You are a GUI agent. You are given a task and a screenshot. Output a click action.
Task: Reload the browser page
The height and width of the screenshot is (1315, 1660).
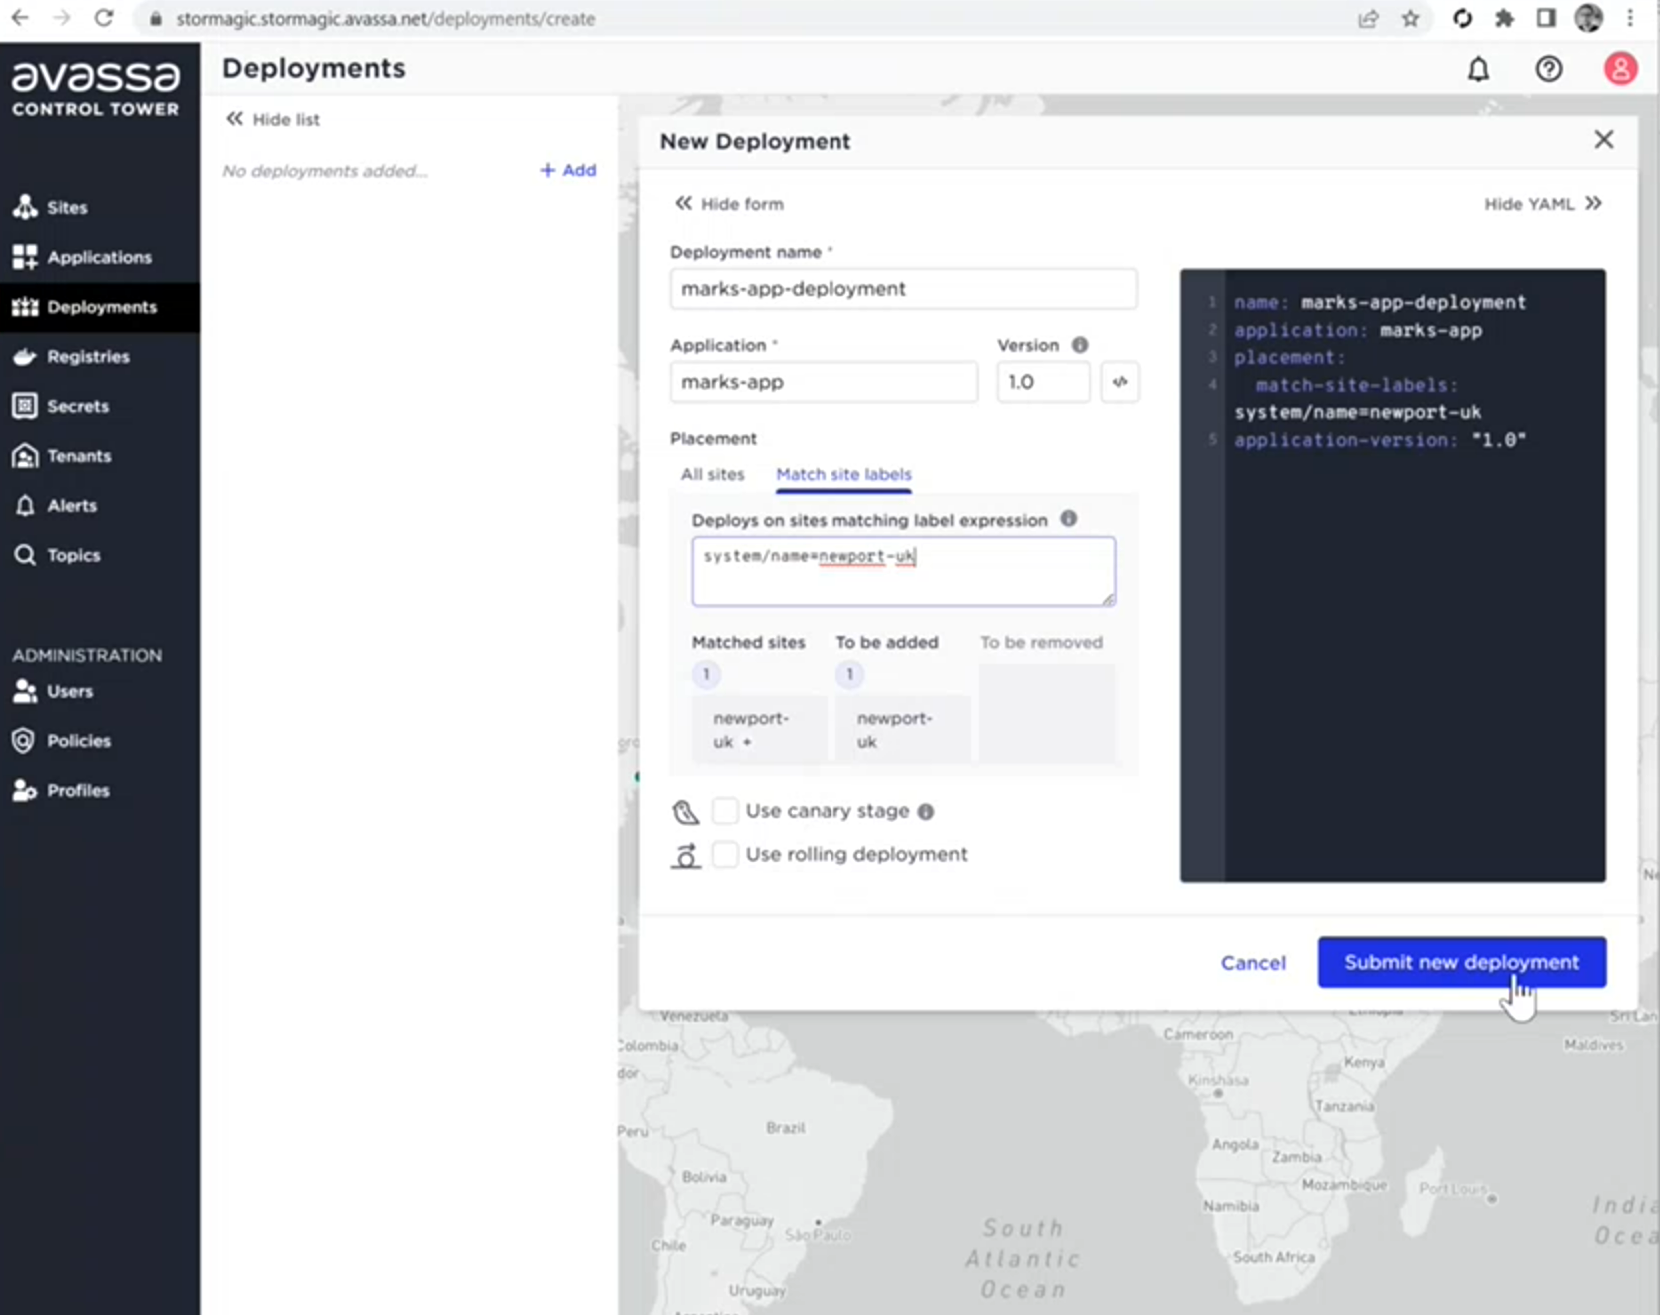pos(104,18)
